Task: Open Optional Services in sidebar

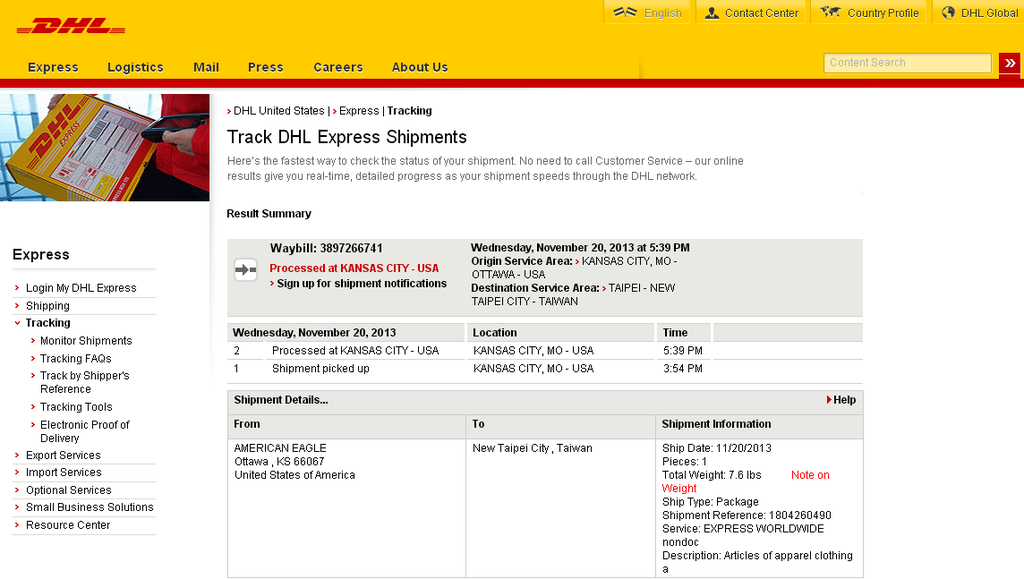Action: (x=69, y=490)
